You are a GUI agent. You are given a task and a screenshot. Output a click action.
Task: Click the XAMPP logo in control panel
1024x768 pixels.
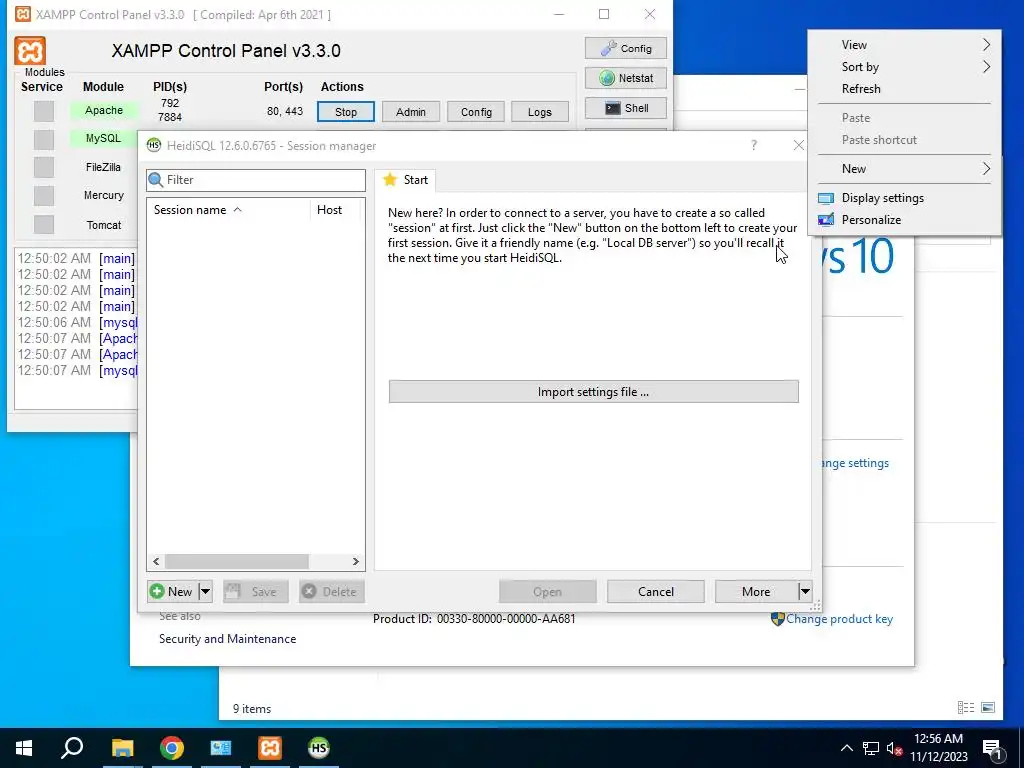[30, 51]
